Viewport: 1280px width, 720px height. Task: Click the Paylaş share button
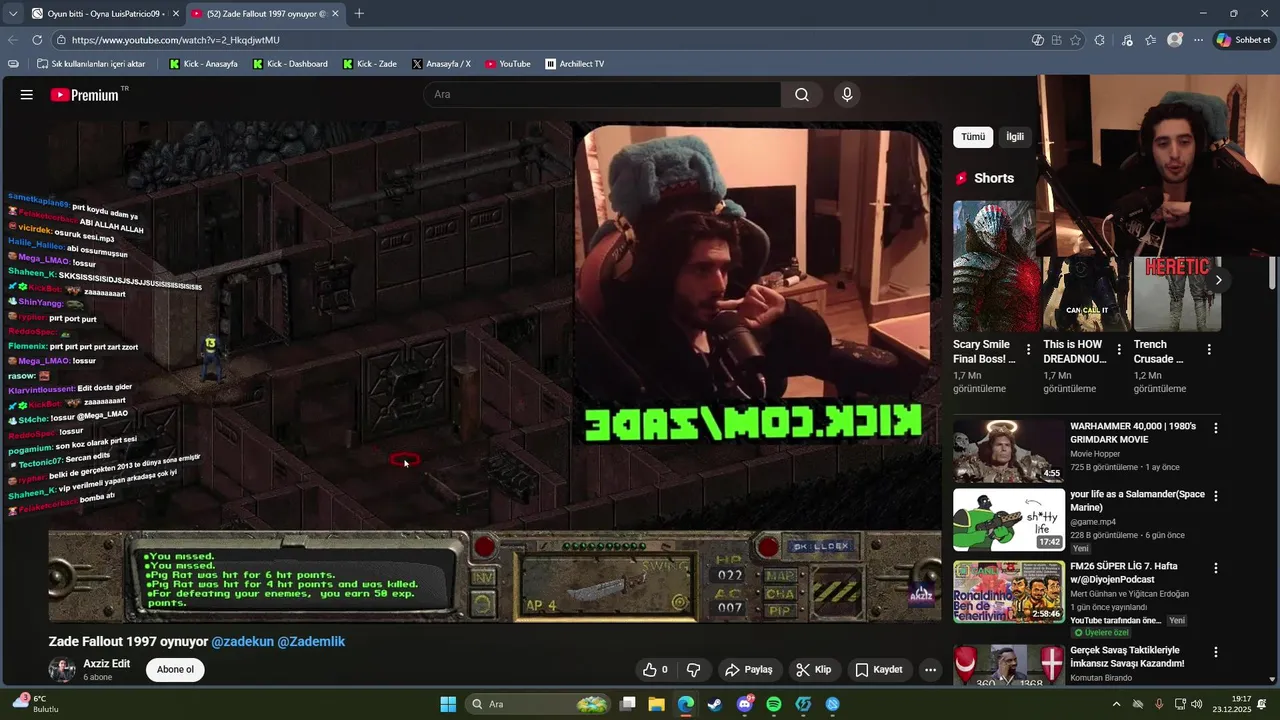click(x=749, y=670)
